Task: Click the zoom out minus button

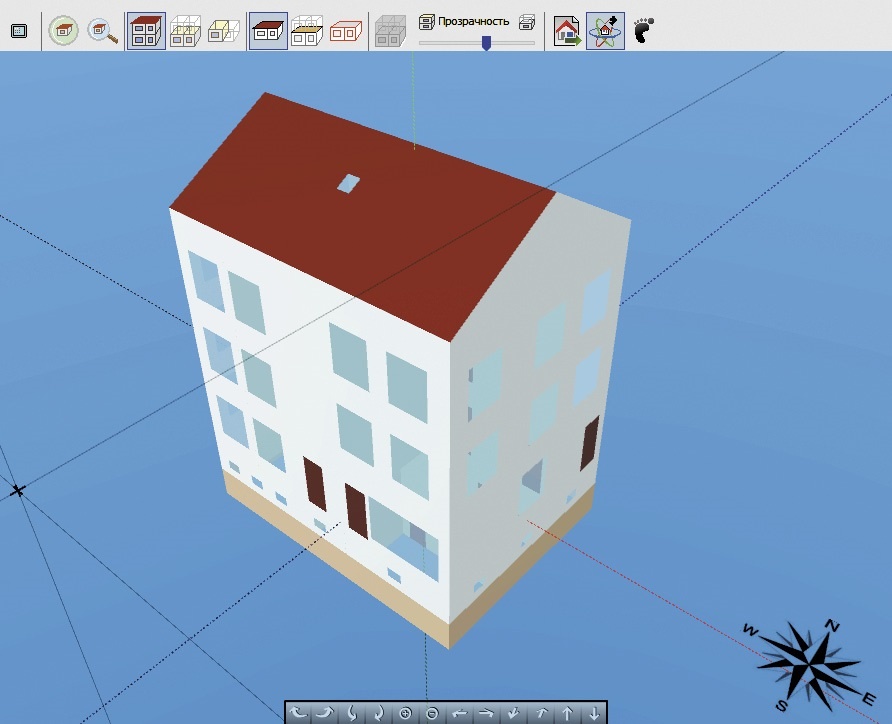Action: (432, 713)
